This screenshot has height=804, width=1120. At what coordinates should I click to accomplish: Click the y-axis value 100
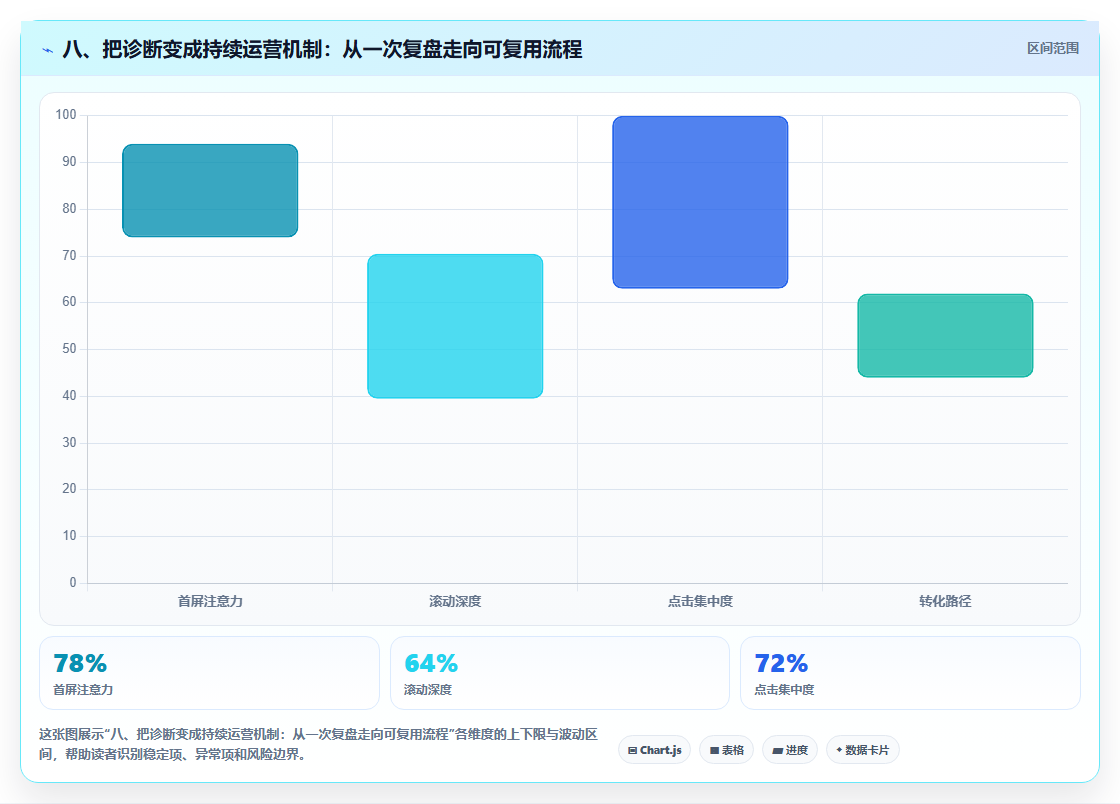point(66,114)
